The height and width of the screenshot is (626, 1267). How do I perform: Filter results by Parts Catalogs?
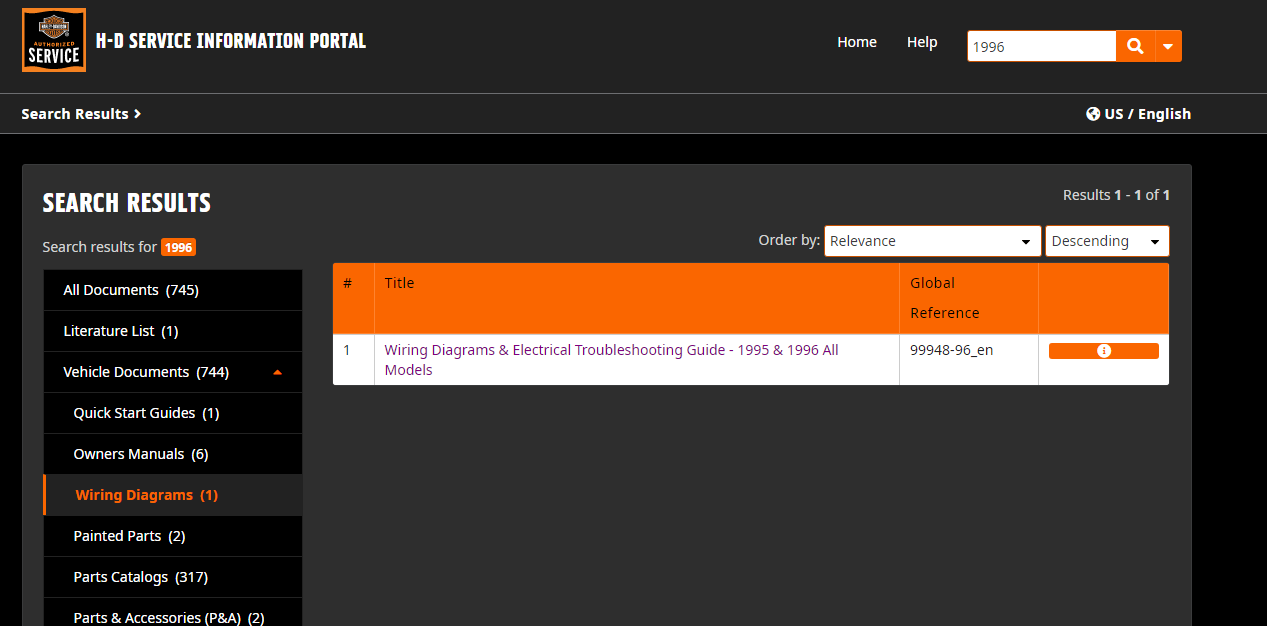pos(140,577)
